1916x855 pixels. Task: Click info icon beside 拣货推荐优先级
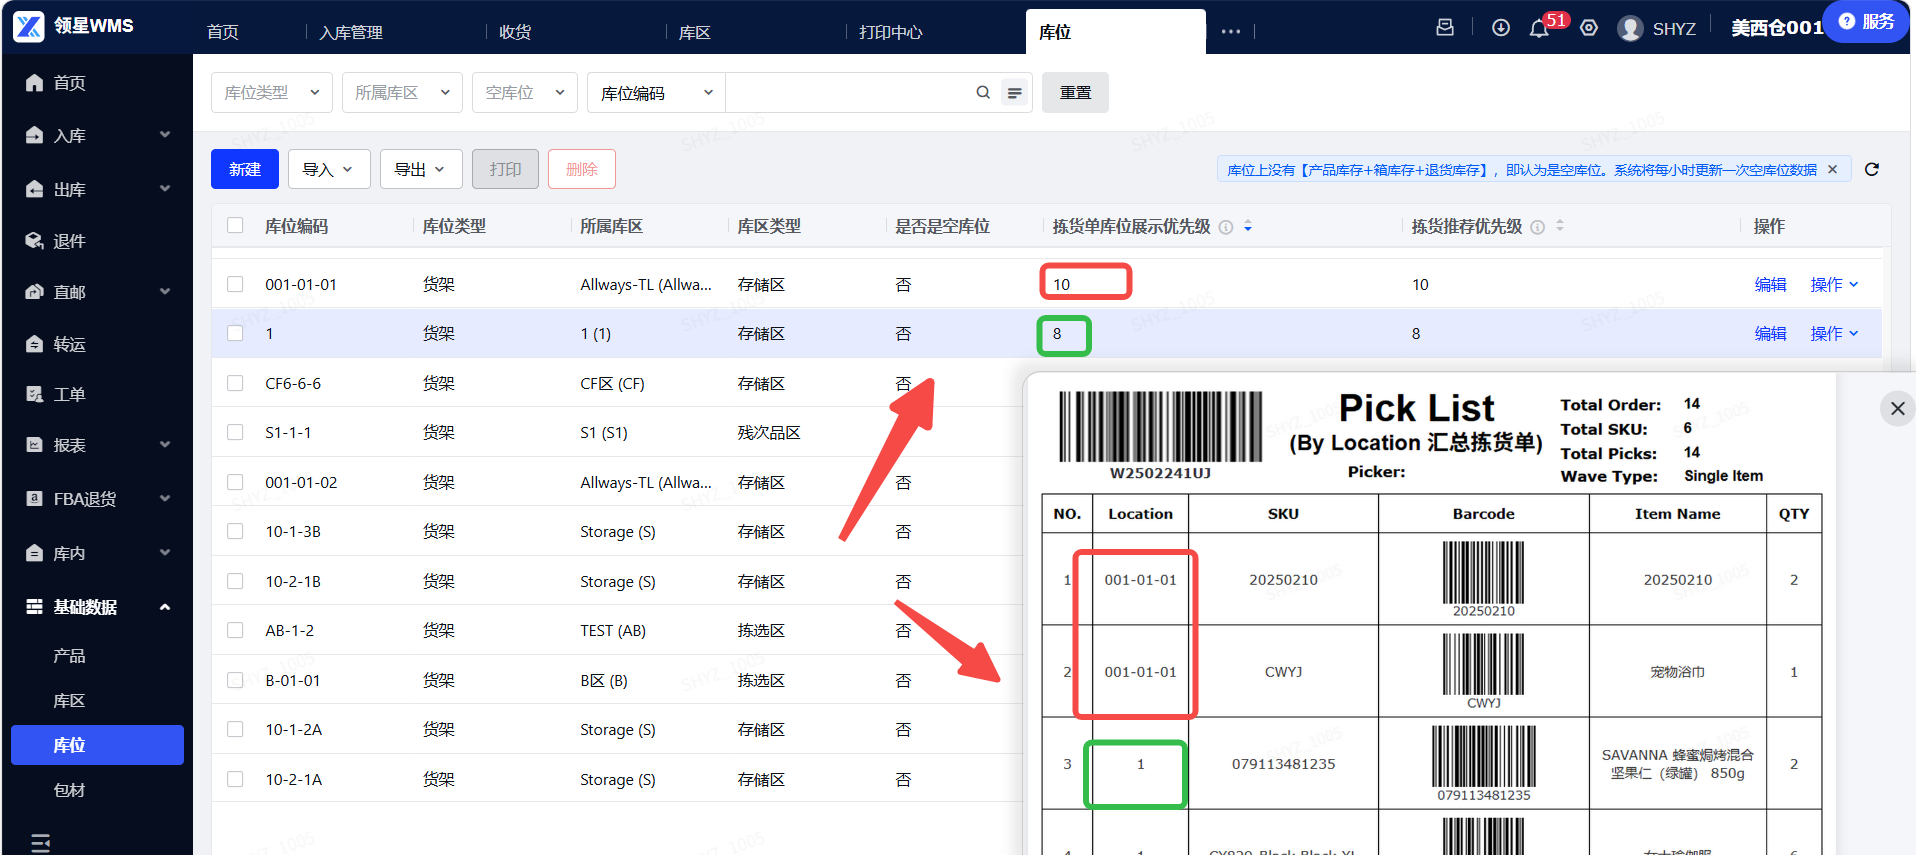pyautogui.click(x=1538, y=227)
